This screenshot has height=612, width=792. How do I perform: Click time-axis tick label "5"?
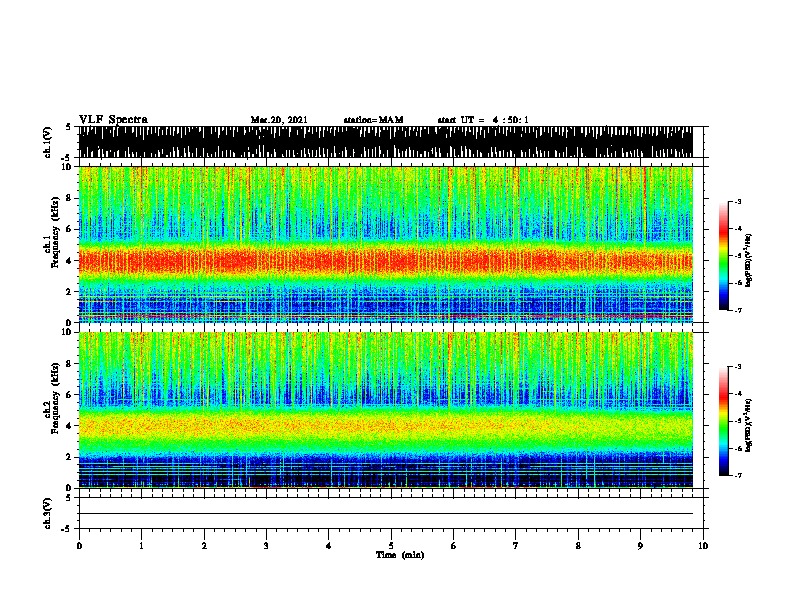tap(391, 546)
